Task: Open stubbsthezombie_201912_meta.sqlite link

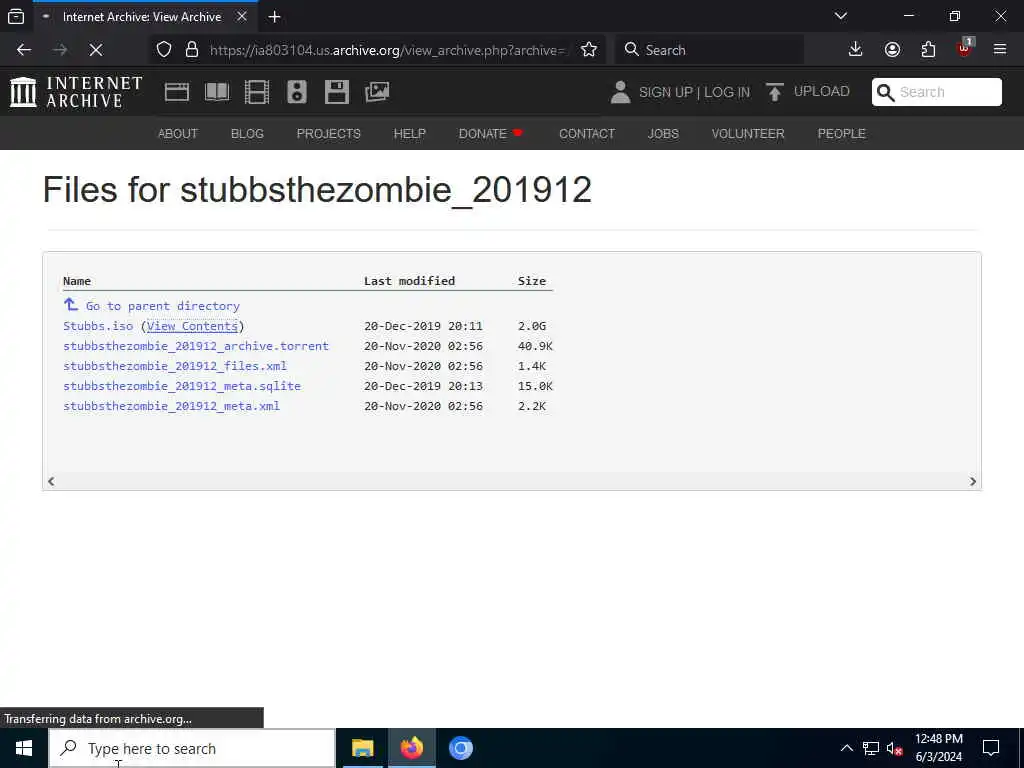Action: 182,386
